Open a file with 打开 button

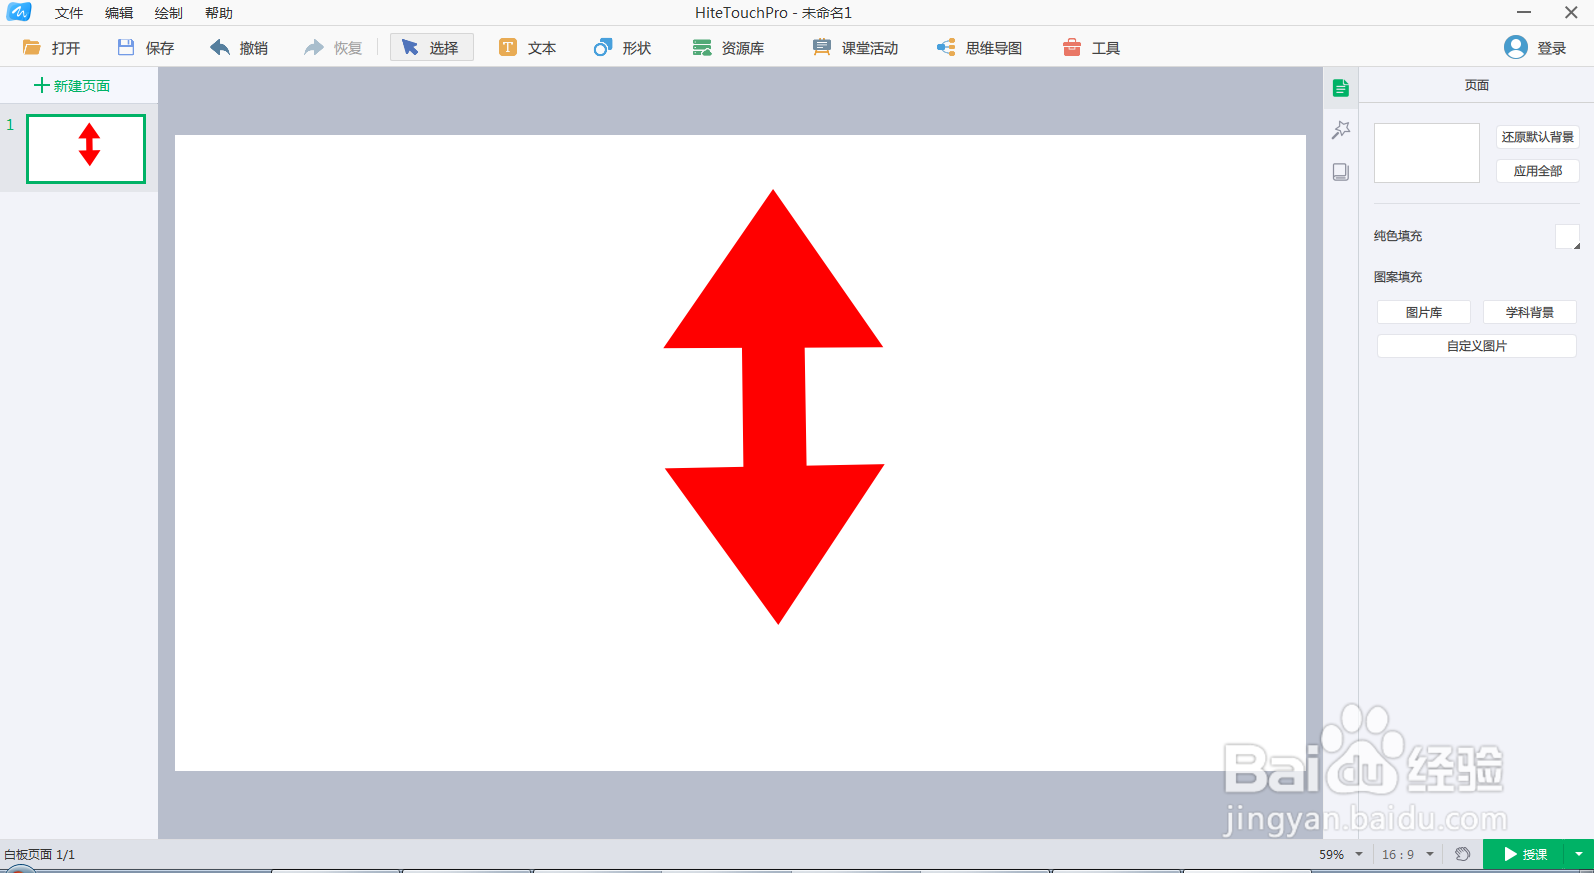(x=51, y=47)
